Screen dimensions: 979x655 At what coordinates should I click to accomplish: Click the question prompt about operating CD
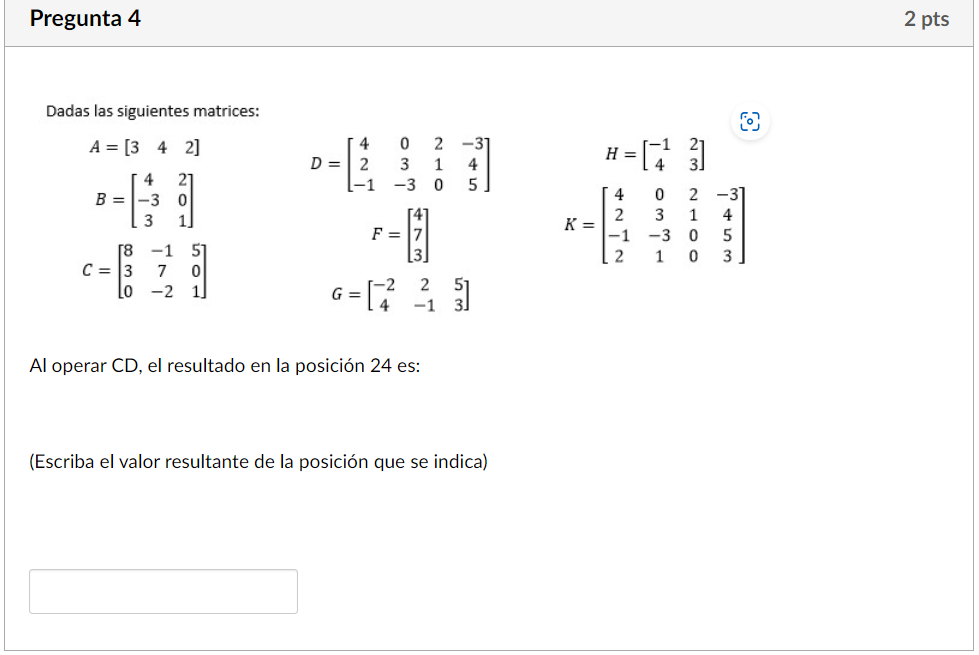222,365
